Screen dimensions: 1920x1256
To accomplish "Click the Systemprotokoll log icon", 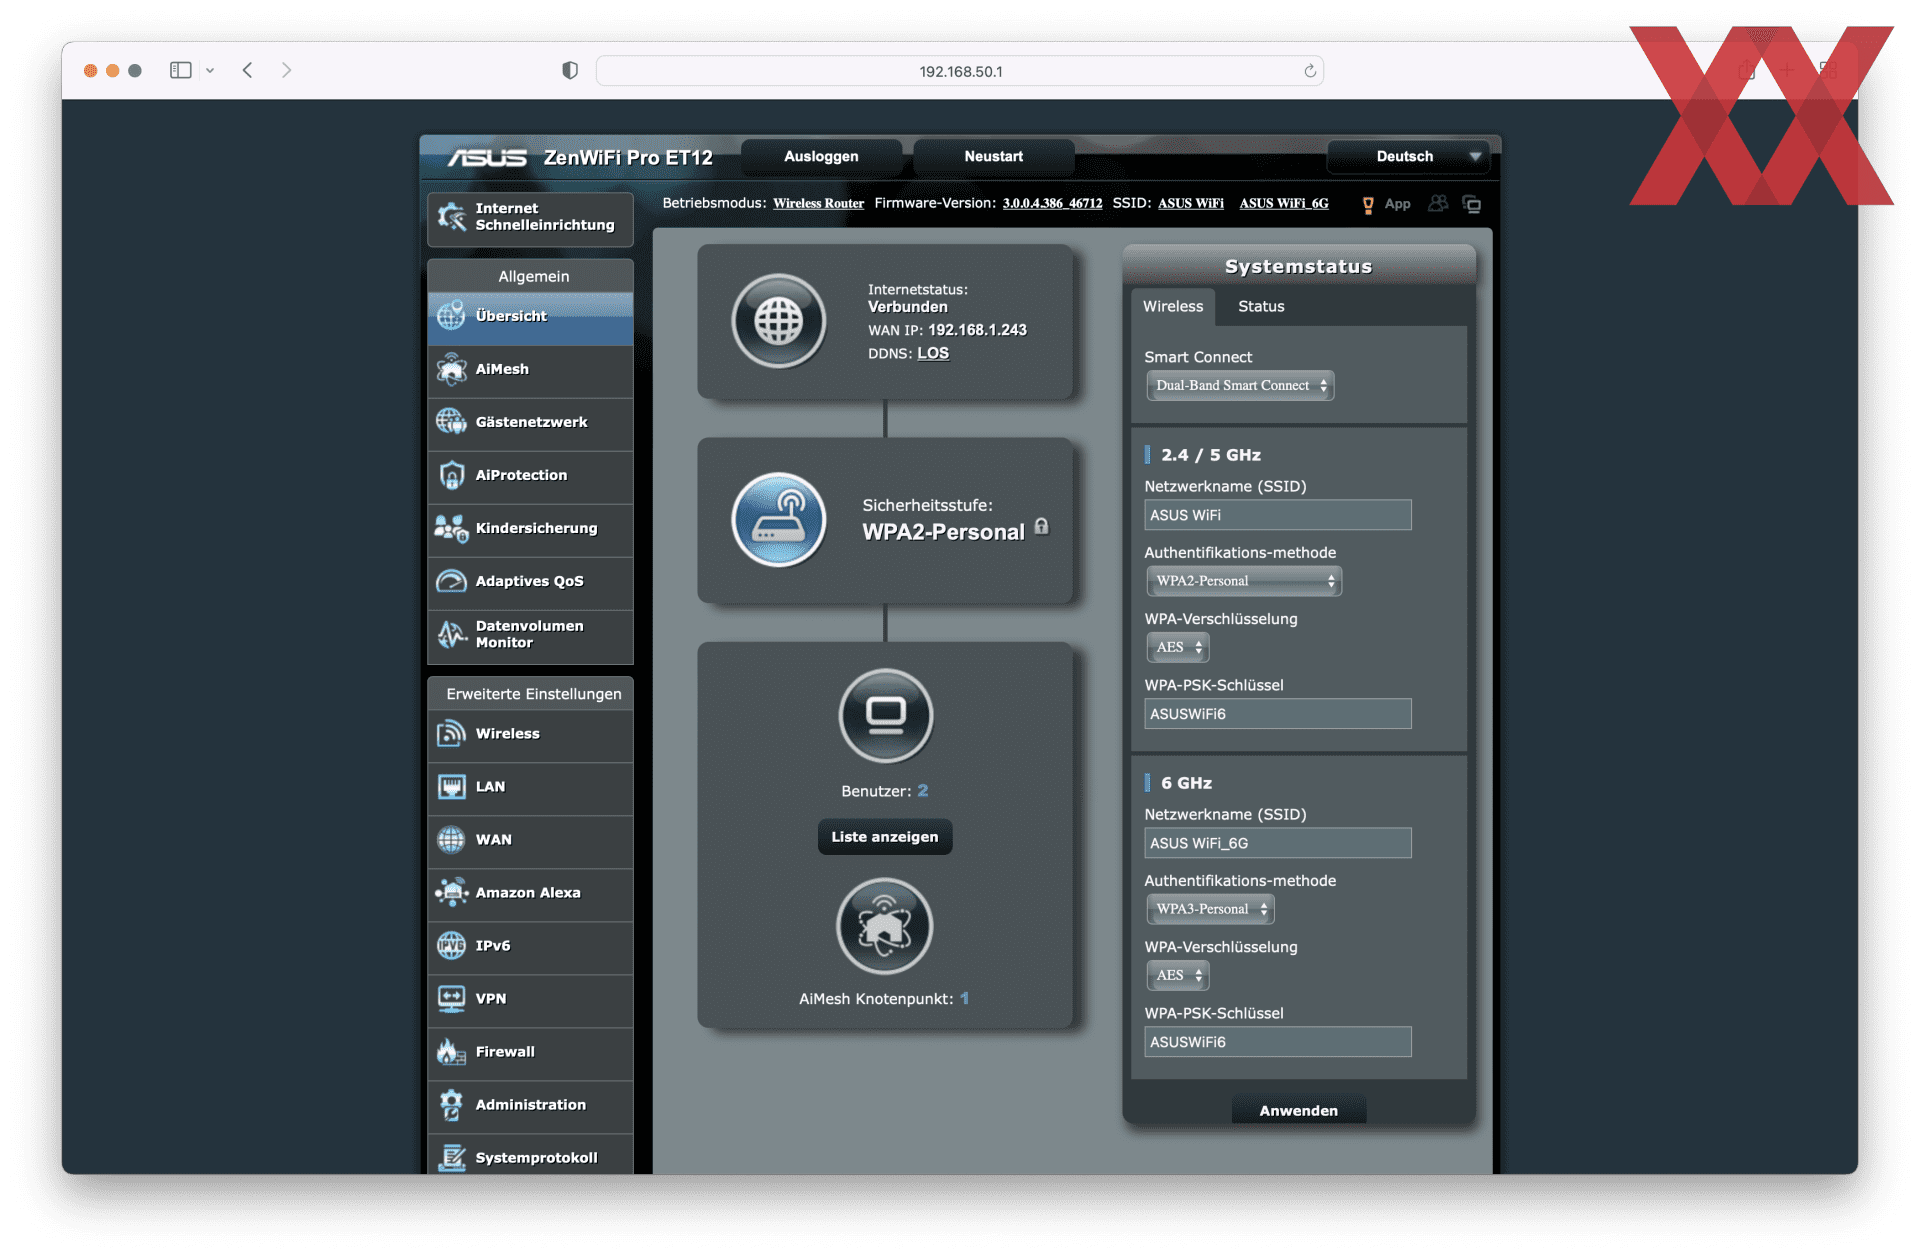I will 451,1158.
